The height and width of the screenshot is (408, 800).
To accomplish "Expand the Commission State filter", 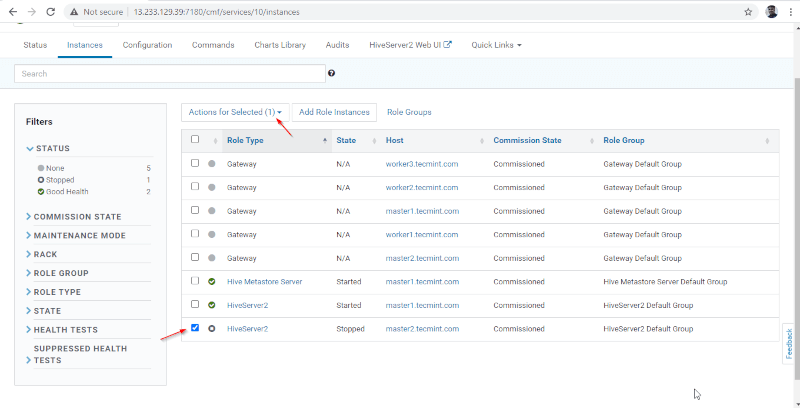I will (77, 217).
